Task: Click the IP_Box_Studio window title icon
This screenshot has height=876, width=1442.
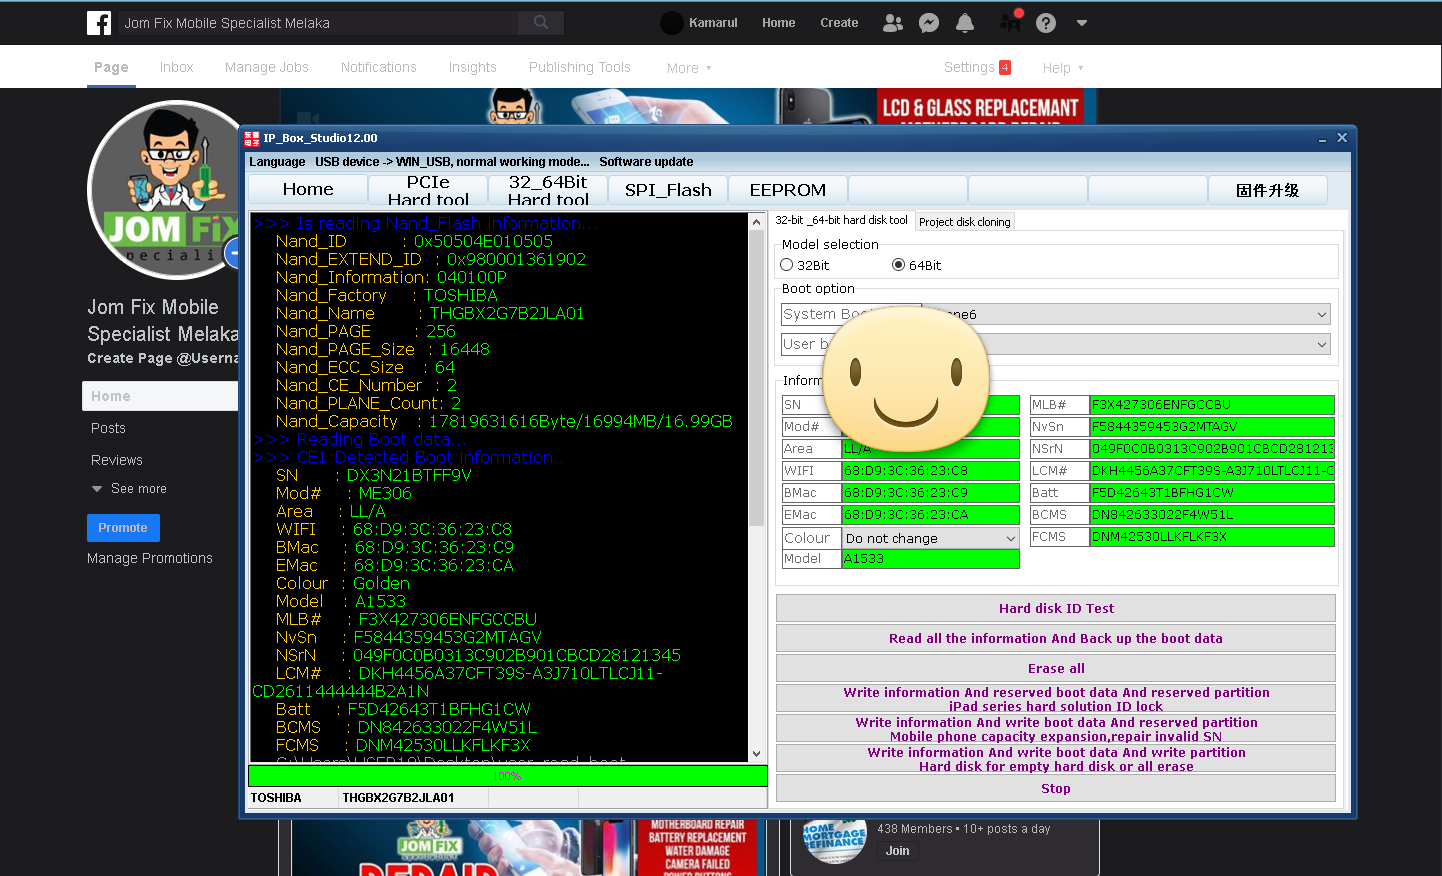Action: [x=252, y=139]
